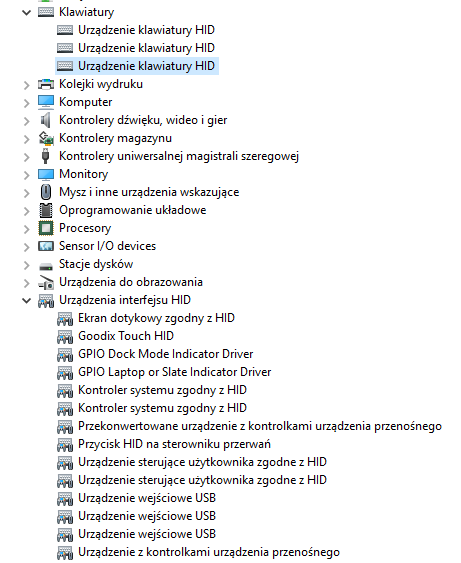The height and width of the screenshot is (563, 461).
Task: Click the USB plug icon for Kontrolery uniwersalnej magistrali
Action: click(x=45, y=156)
